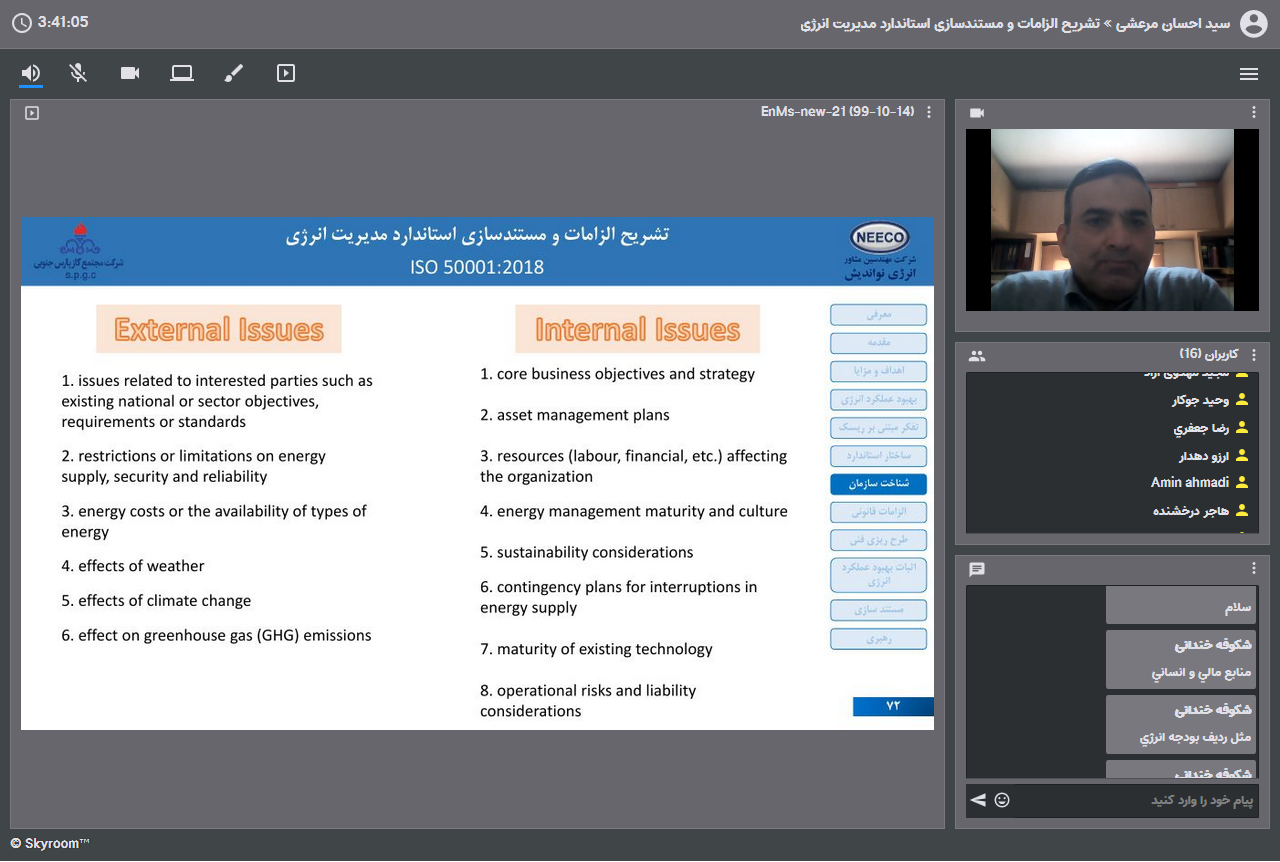The height and width of the screenshot is (862, 1280).
Task: Click person icon next to وحید جوکار
Action: tap(1242, 400)
